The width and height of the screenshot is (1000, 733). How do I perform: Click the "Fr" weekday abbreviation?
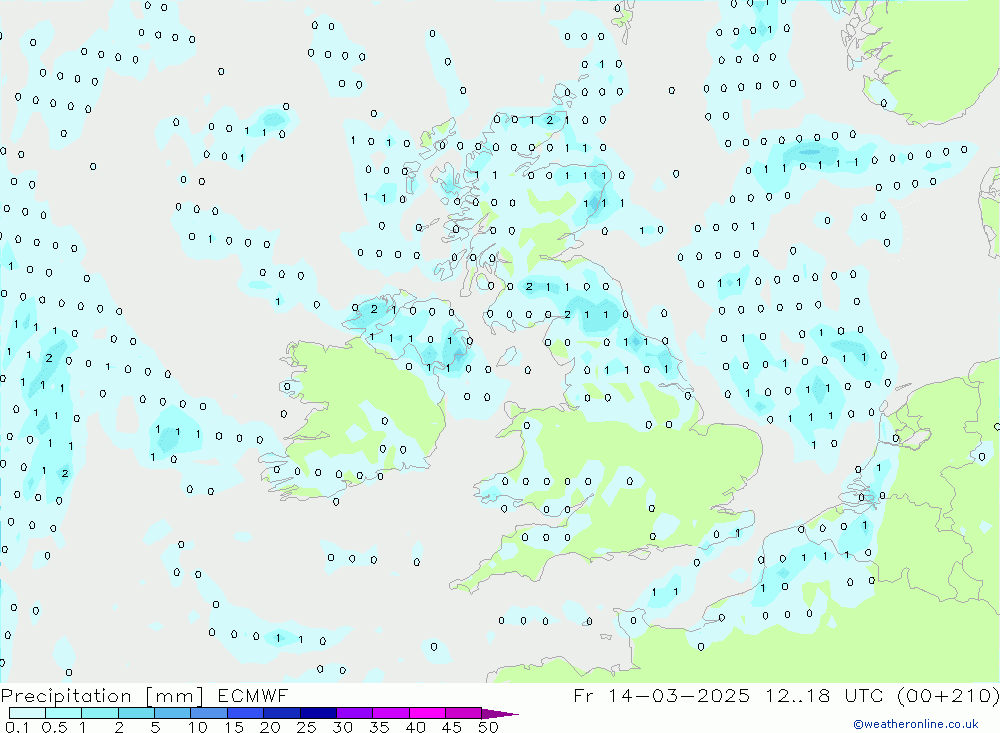(x=584, y=695)
